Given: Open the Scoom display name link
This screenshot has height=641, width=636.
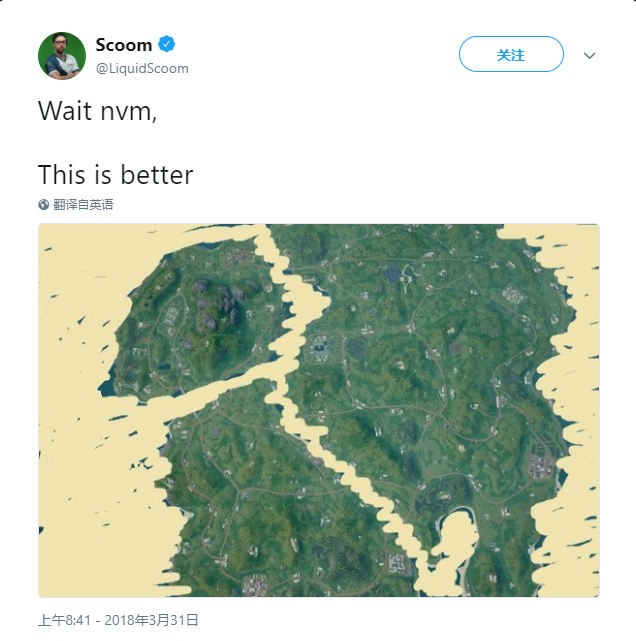Looking at the screenshot, I should tap(124, 45).
